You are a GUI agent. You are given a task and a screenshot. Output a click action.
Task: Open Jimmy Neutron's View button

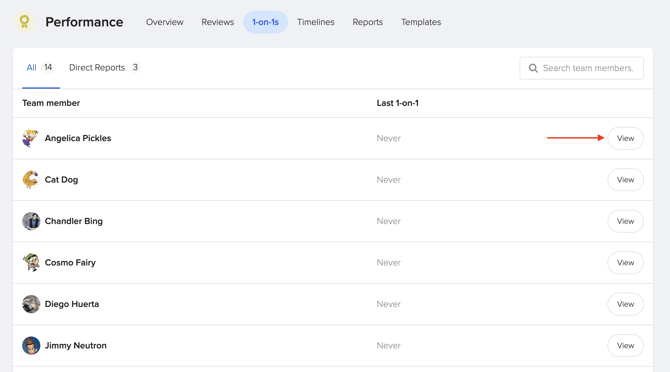point(625,346)
